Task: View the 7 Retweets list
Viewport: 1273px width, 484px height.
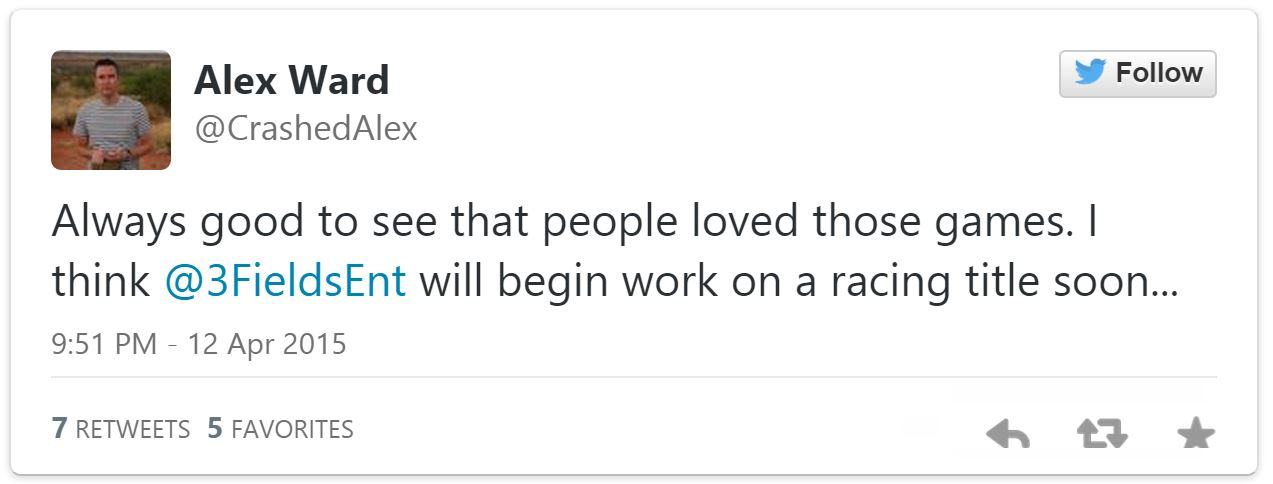Action: pyautogui.click(x=121, y=429)
